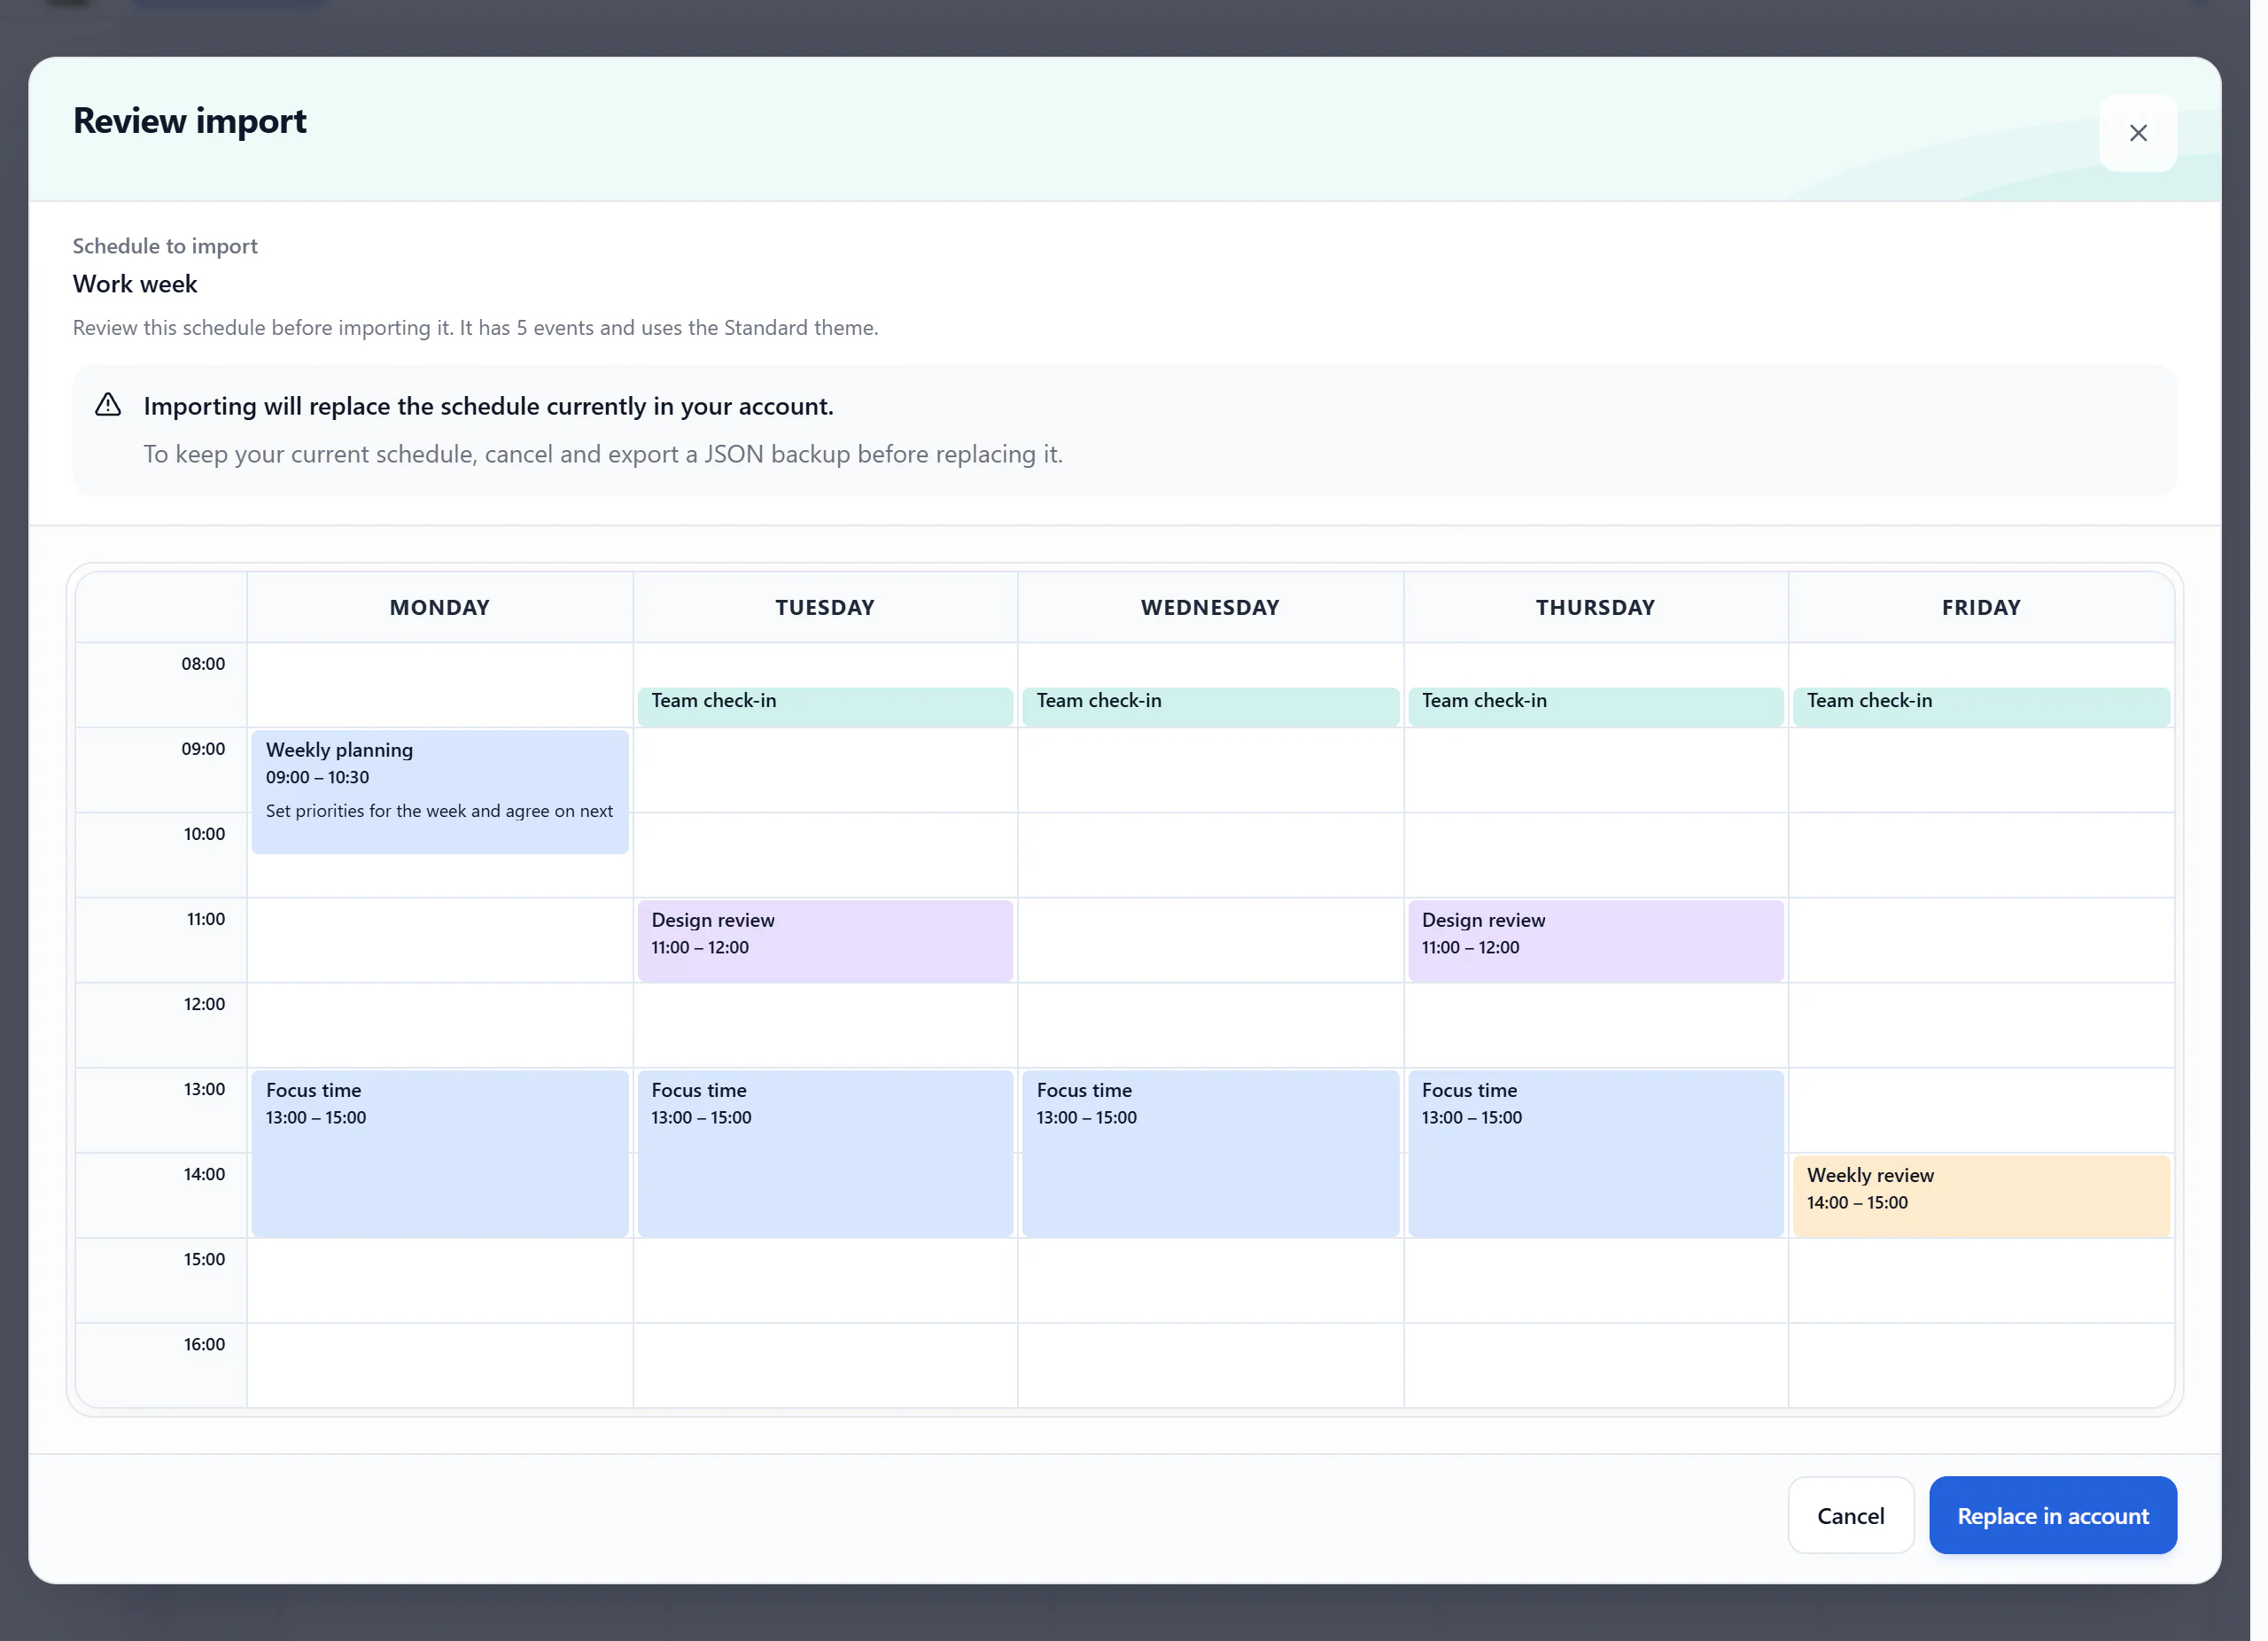Select the Weekly planning event on Monday
Screen dimensions: 2268x1641
pos(440,792)
